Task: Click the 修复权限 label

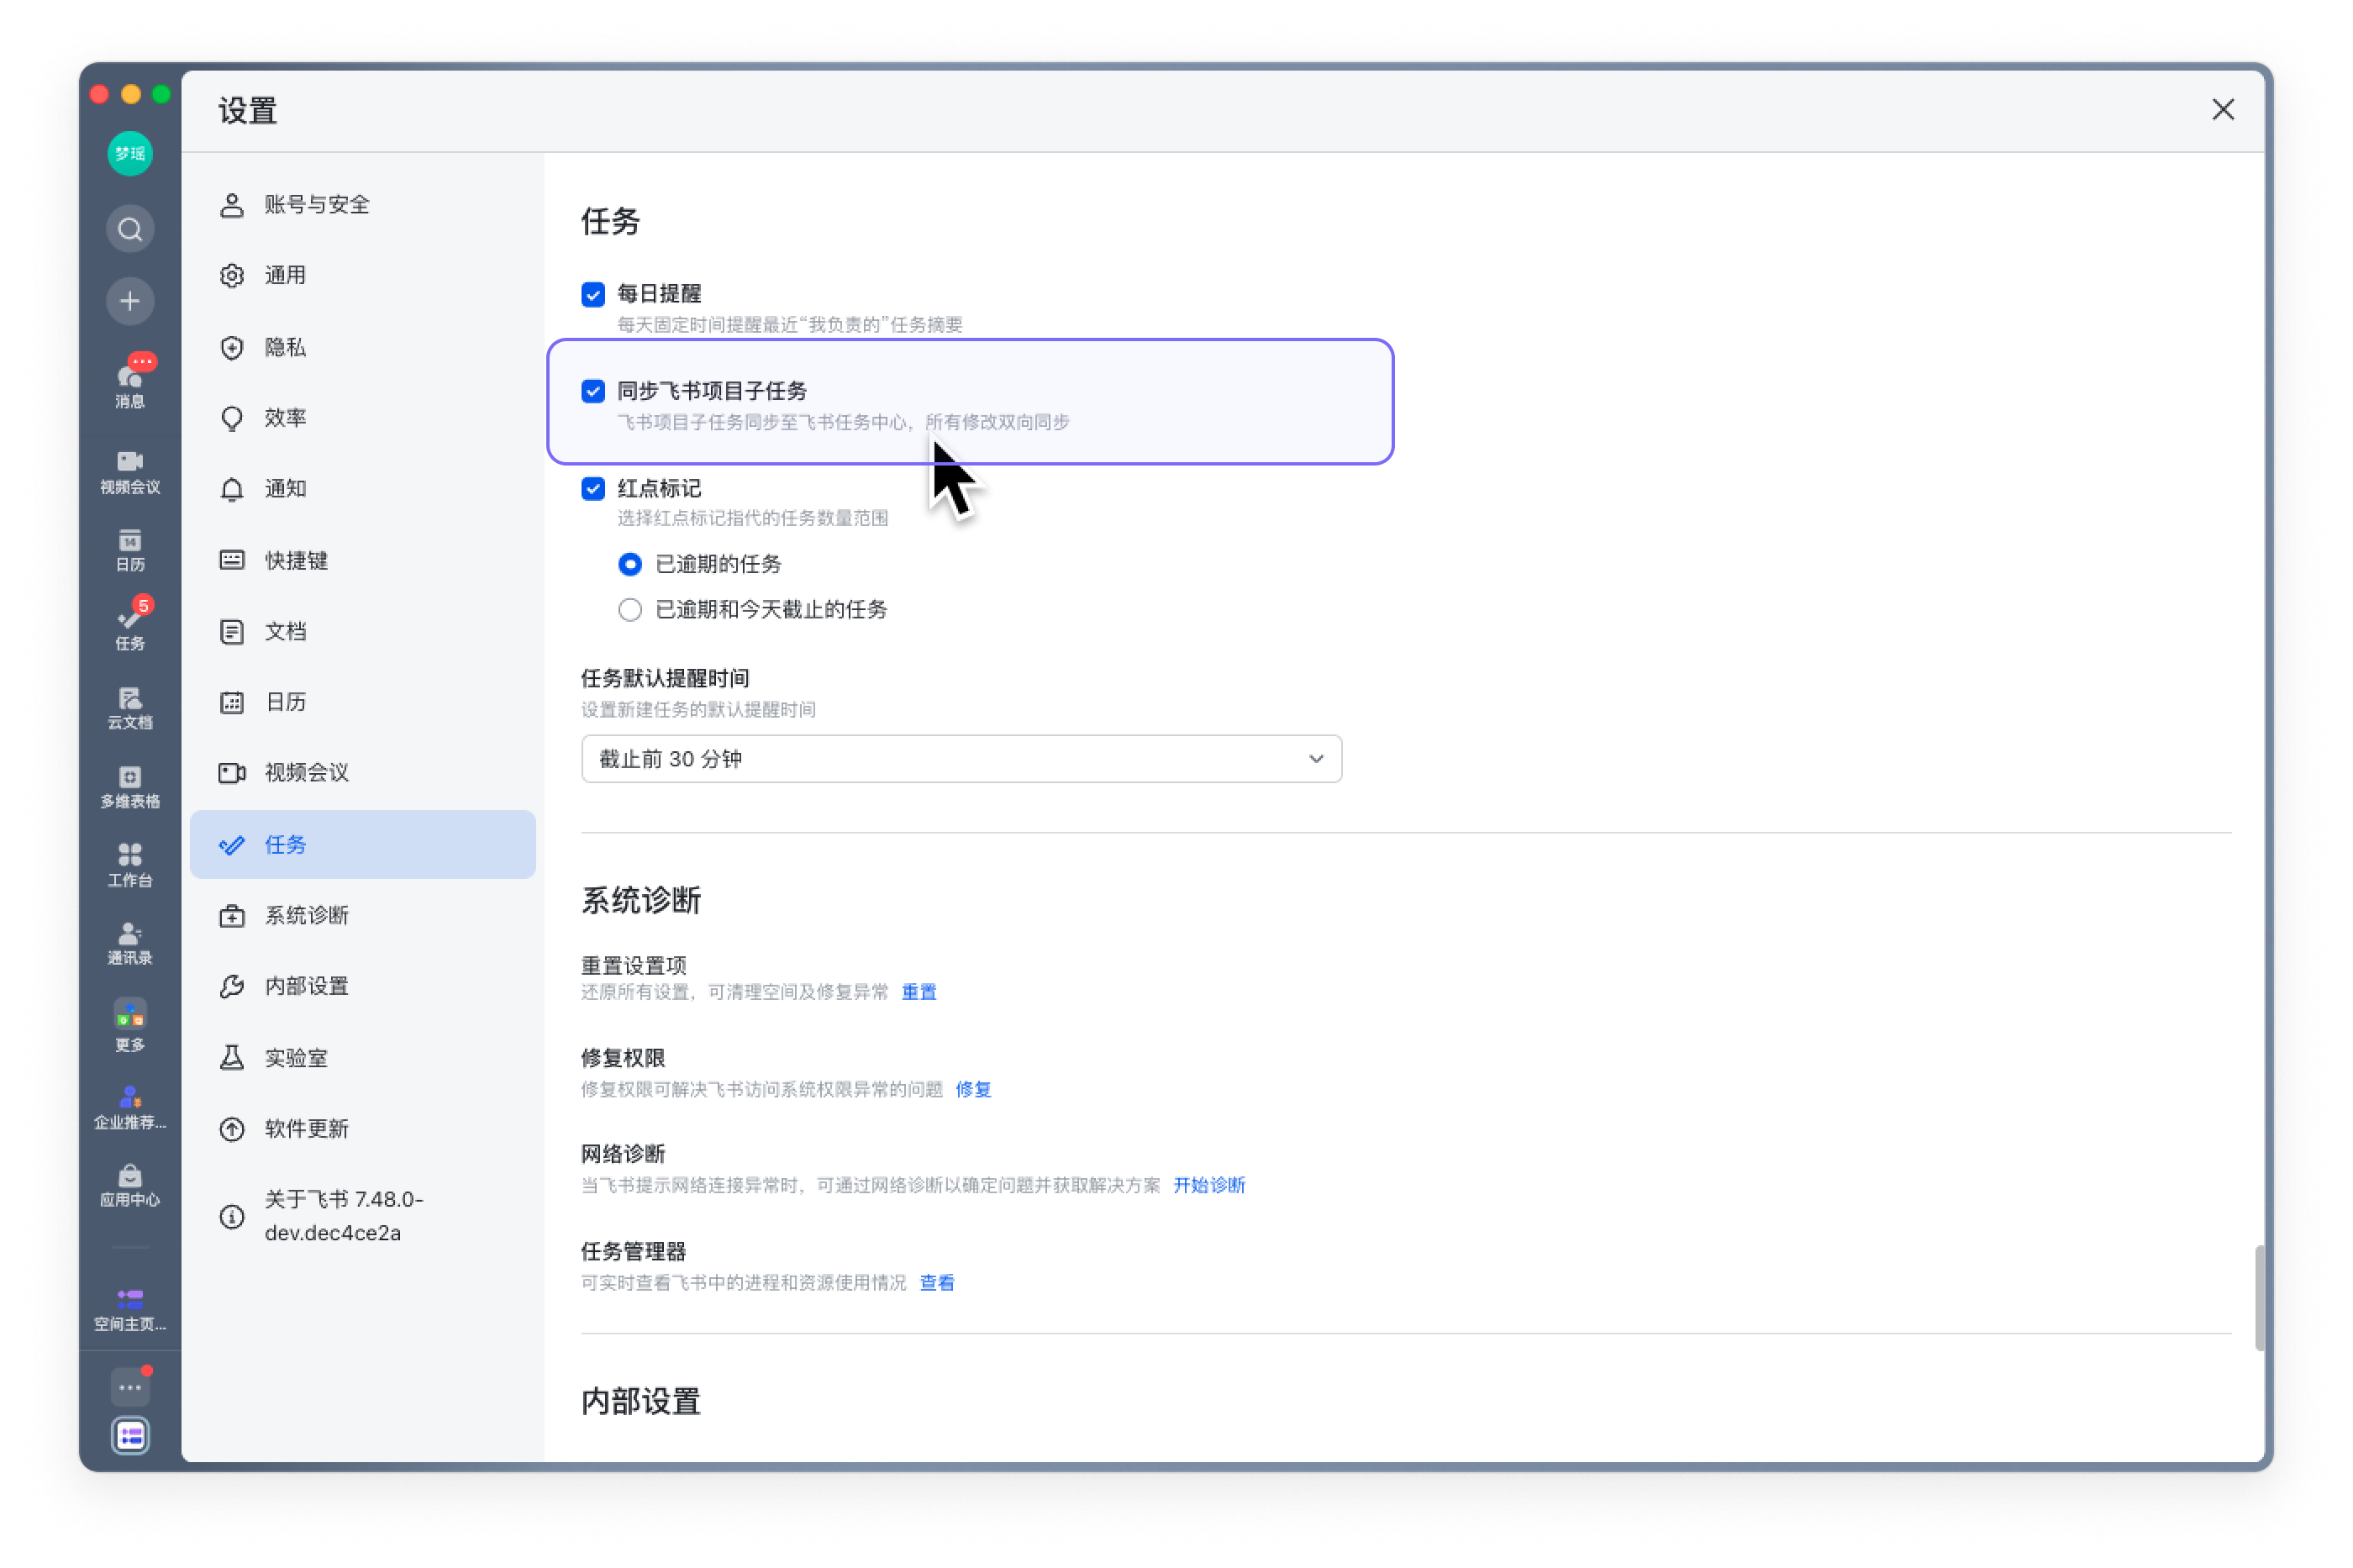Action: click(x=623, y=1058)
